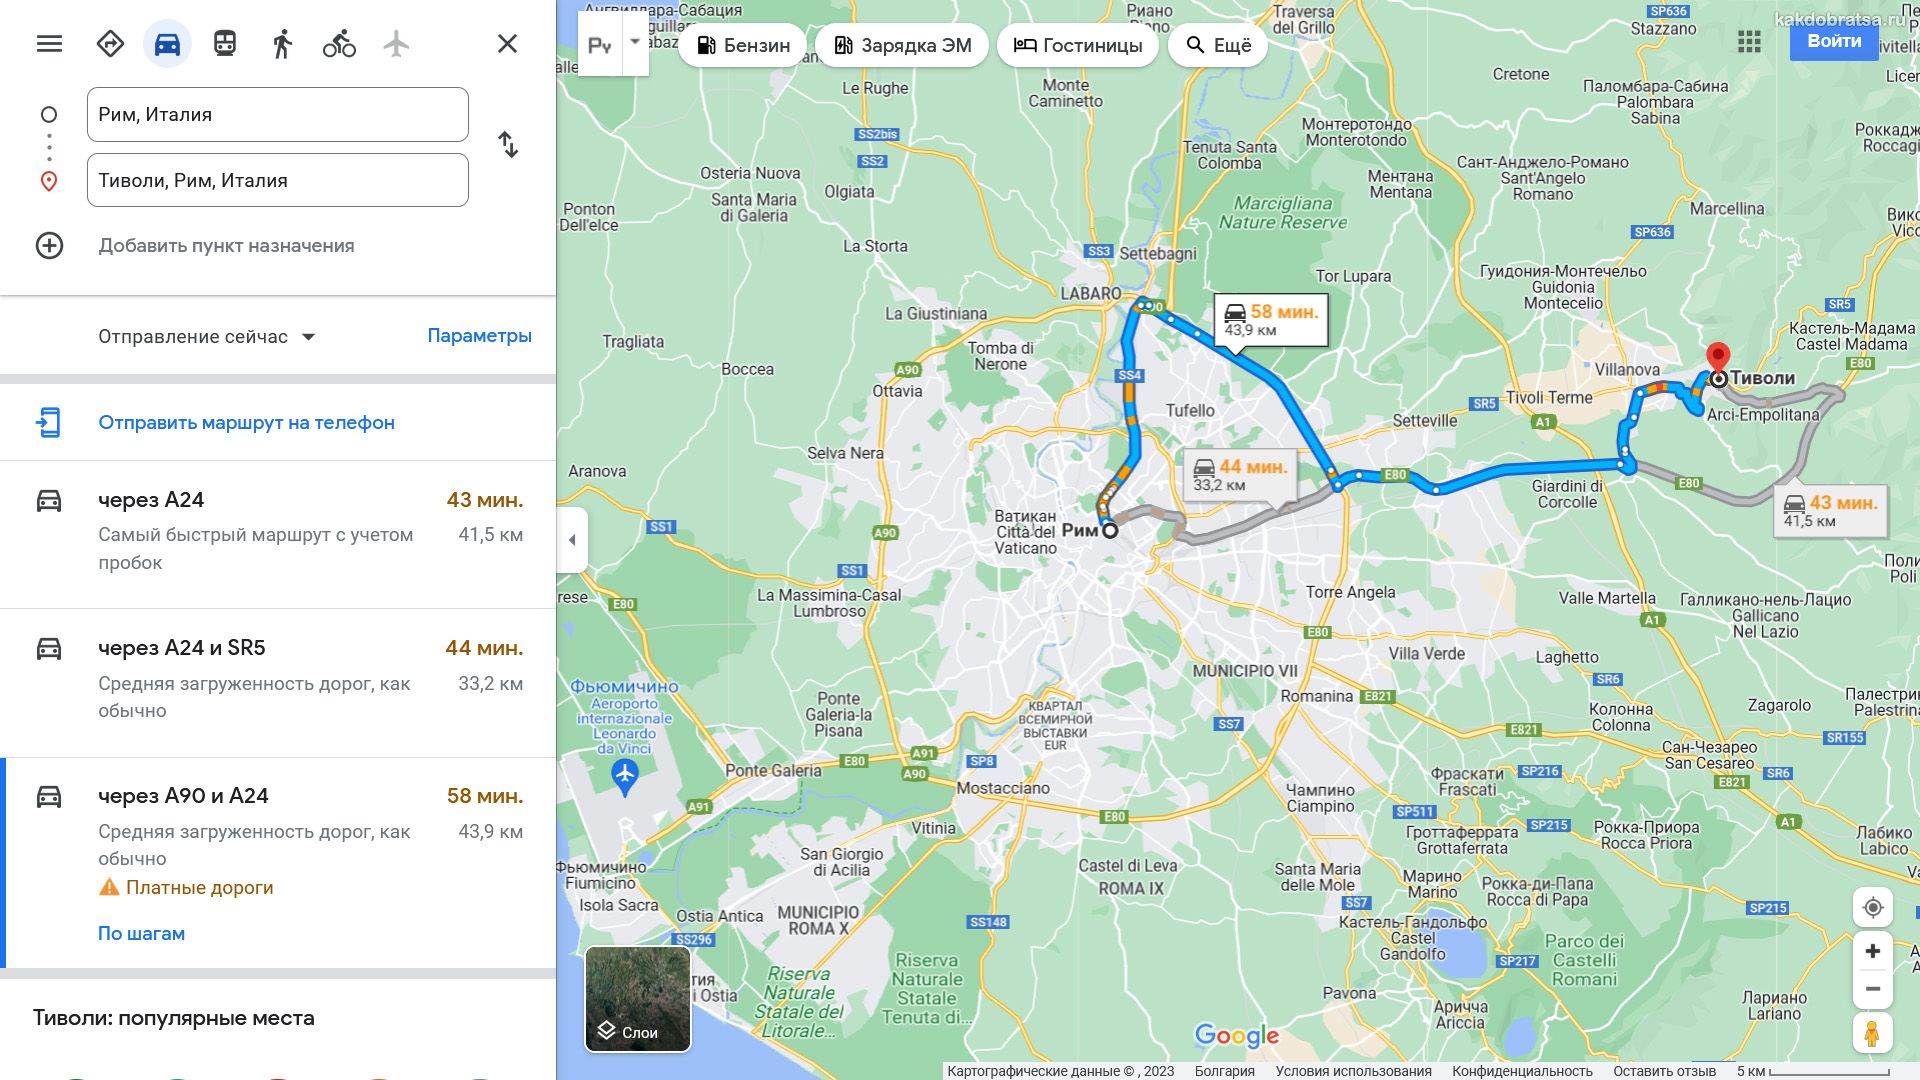Select walking travel mode

[282, 44]
